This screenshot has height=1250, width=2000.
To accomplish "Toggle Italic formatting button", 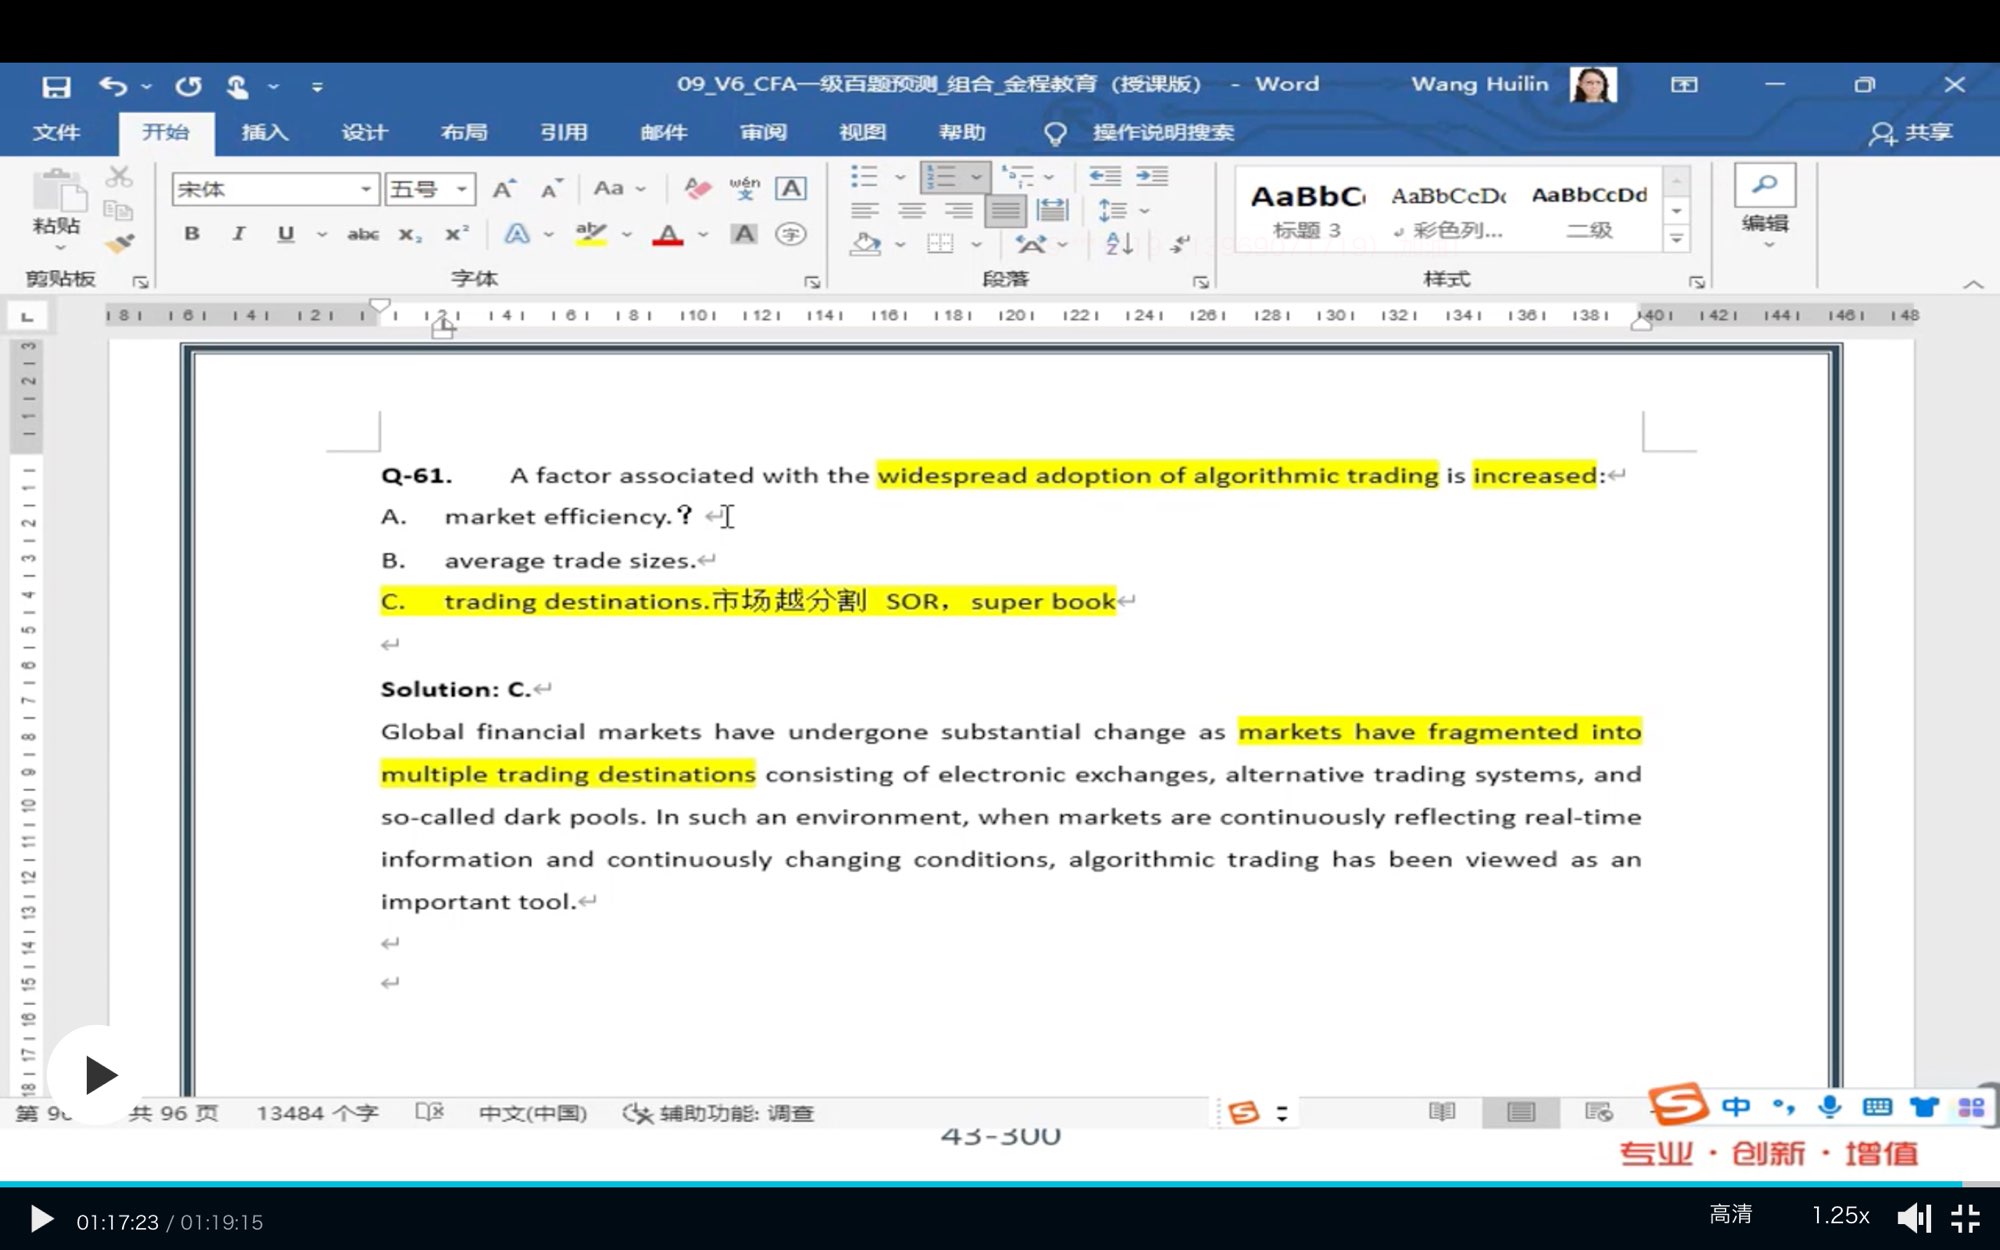I will (238, 234).
